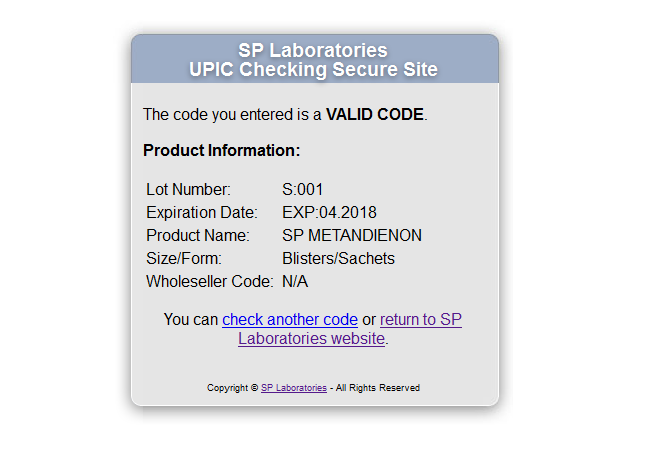The image size is (652, 470).
Task: Click the "Product Information:" heading
Action: tap(221, 151)
